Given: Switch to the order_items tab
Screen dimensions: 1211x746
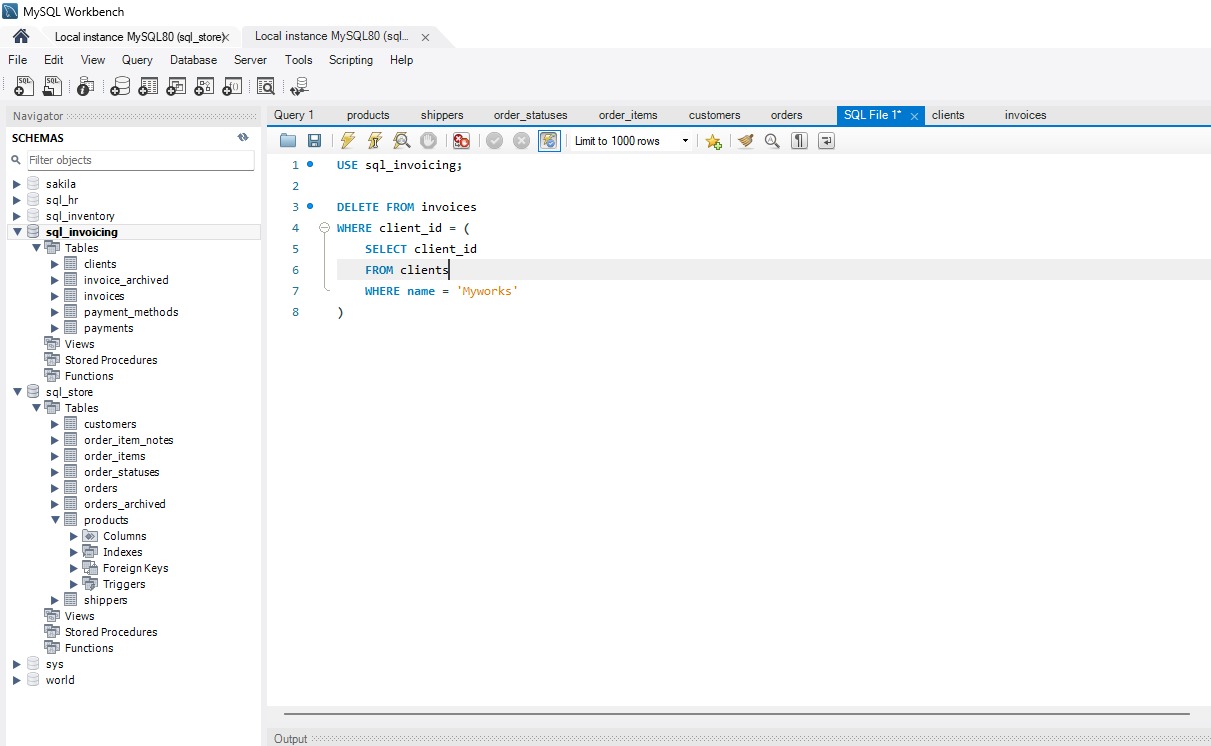Looking at the screenshot, I should (x=628, y=115).
